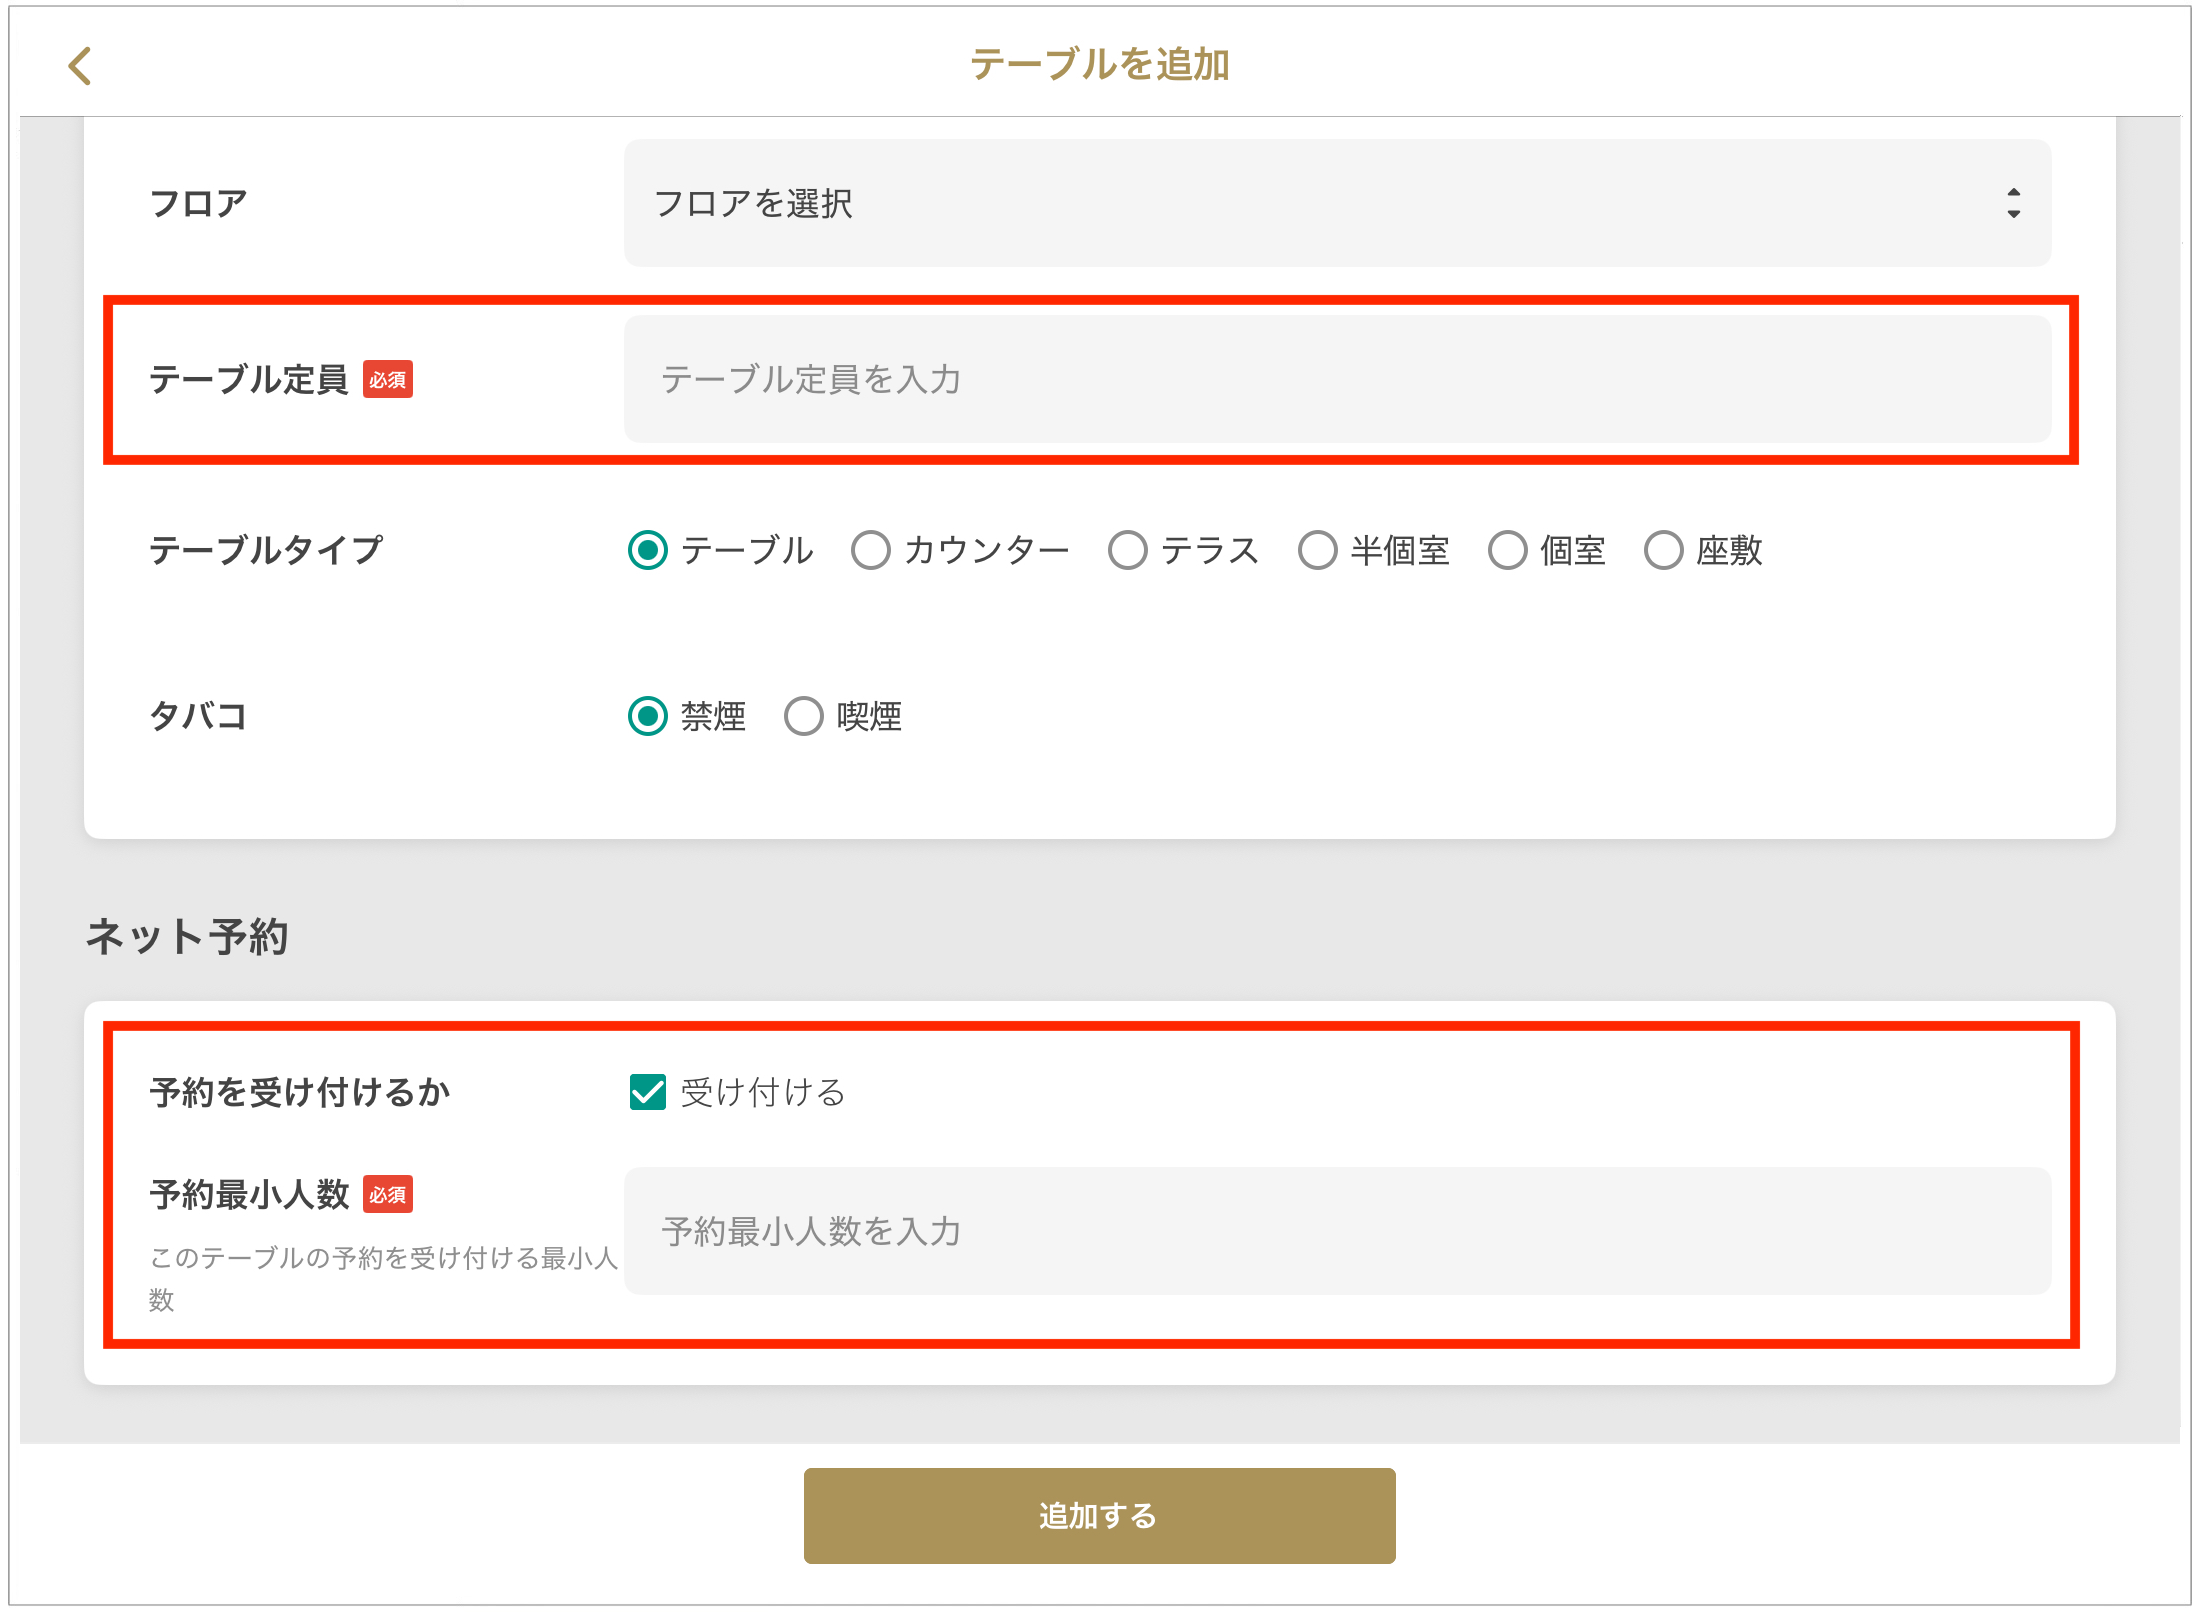Choose 座敷 table type
This screenshot has width=2198, height=1612.
click(1663, 550)
